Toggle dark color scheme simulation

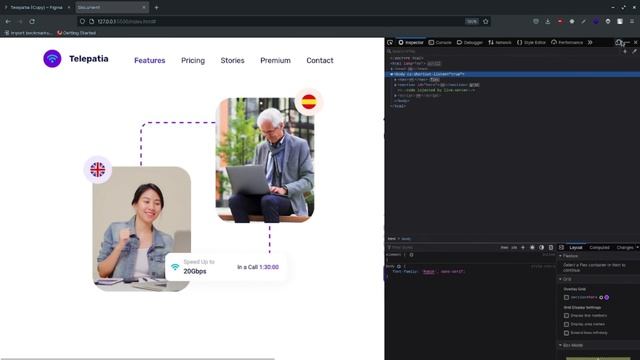point(542,247)
